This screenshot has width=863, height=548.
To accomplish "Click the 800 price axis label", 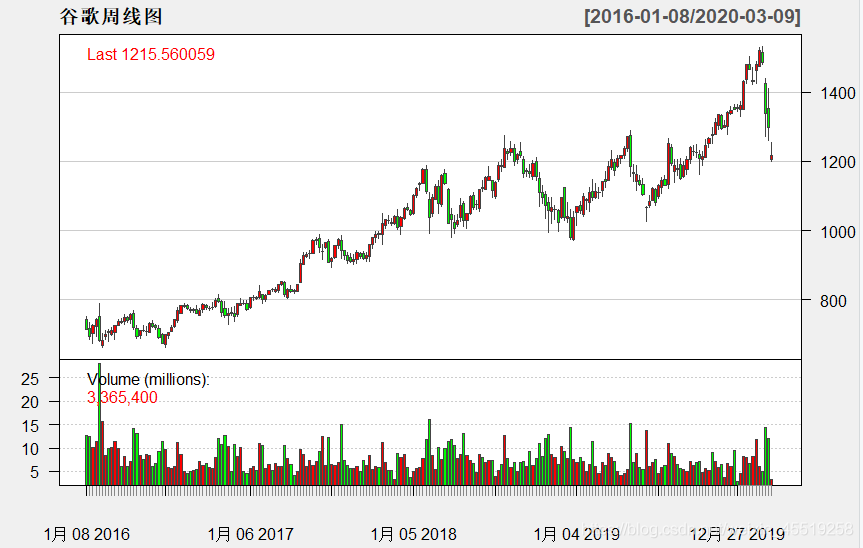I will pos(833,300).
